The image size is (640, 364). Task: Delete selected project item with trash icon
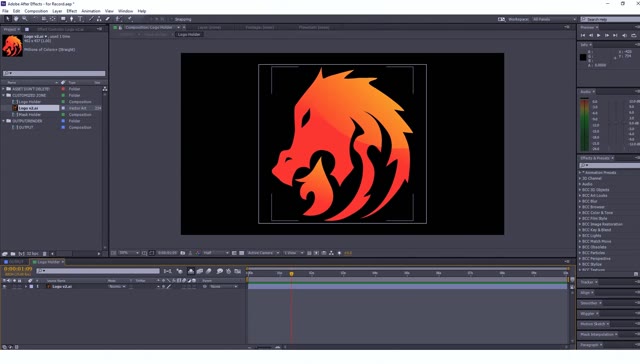pos(45,254)
